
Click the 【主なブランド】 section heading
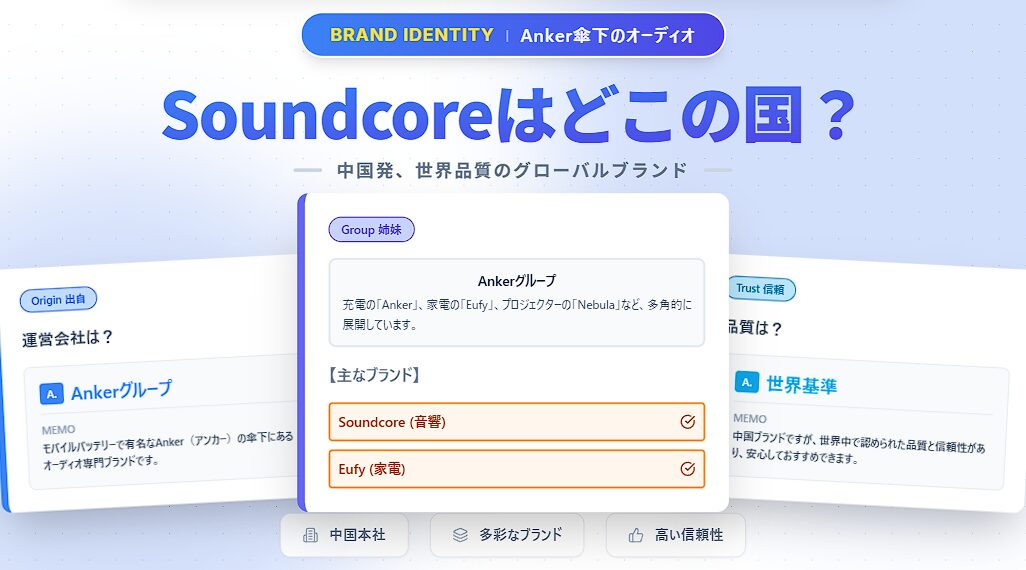tap(374, 376)
